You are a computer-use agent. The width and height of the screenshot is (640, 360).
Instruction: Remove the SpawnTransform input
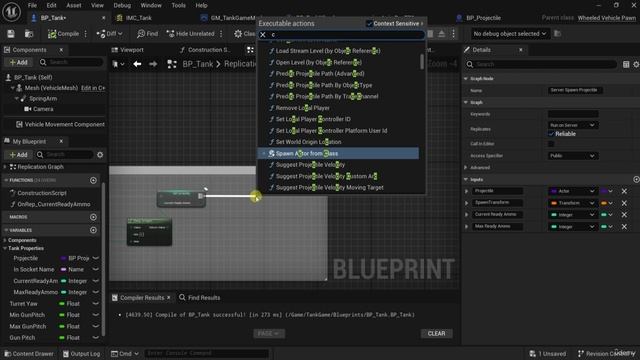[x=624, y=203]
